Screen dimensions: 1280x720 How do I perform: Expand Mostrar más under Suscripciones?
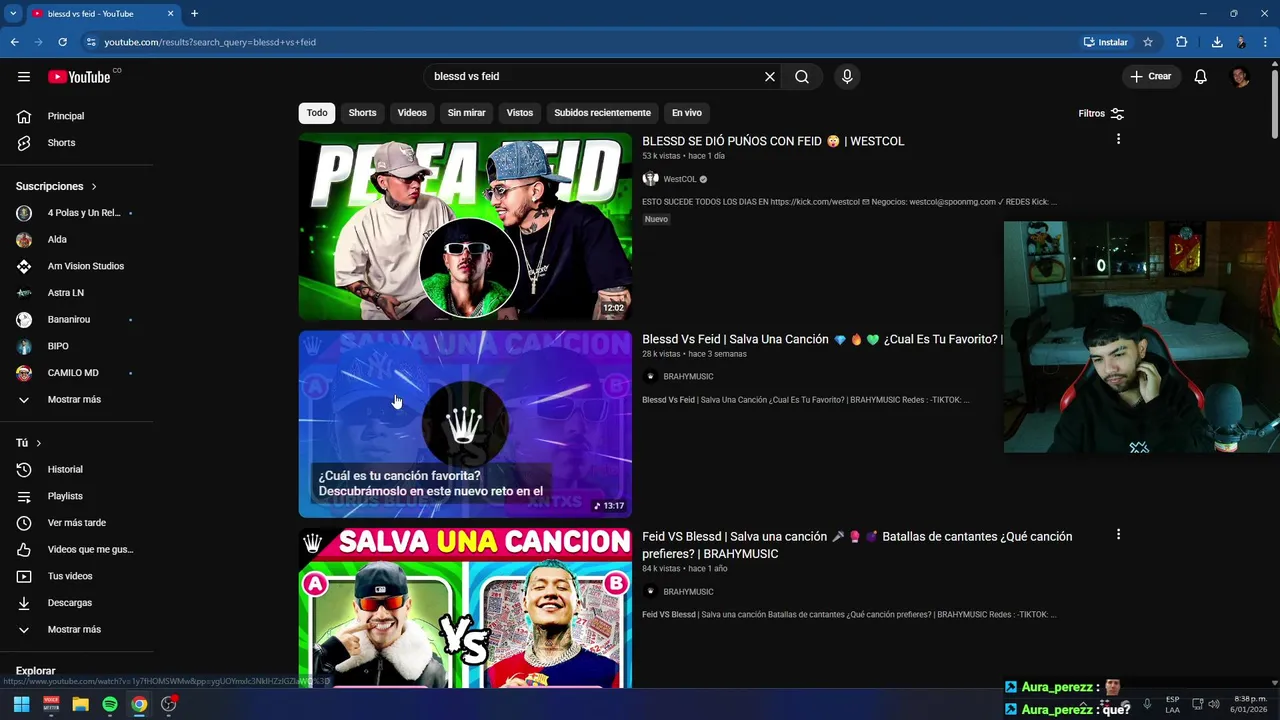point(77,400)
